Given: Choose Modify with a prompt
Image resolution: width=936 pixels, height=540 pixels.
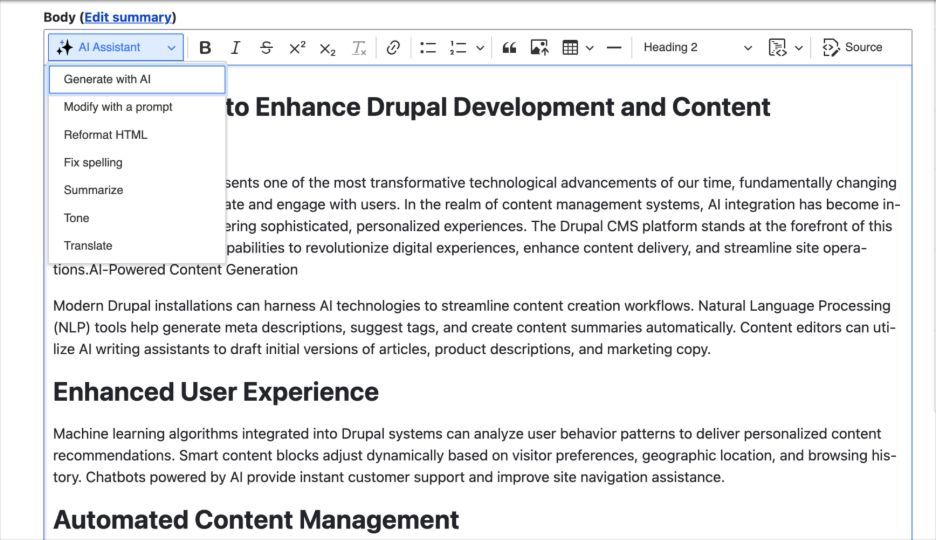Looking at the screenshot, I should pos(137,107).
